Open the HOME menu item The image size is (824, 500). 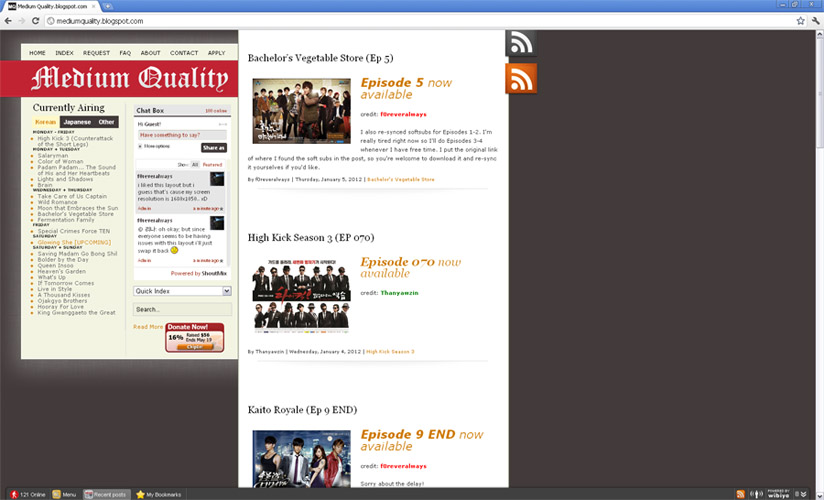[x=37, y=53]
